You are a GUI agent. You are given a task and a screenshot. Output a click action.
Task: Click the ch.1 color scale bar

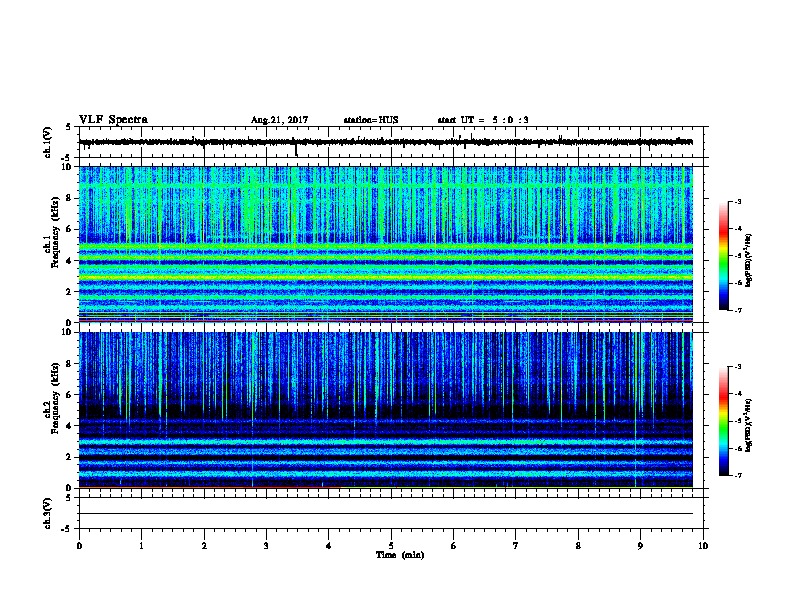[723, 256]
